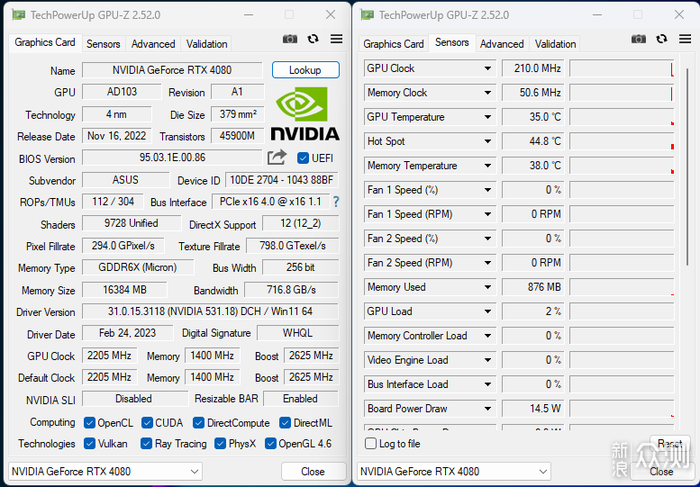Click the refresh icon in left GPU-Z window
Screen dimensions: 700x487
[313, 39]
